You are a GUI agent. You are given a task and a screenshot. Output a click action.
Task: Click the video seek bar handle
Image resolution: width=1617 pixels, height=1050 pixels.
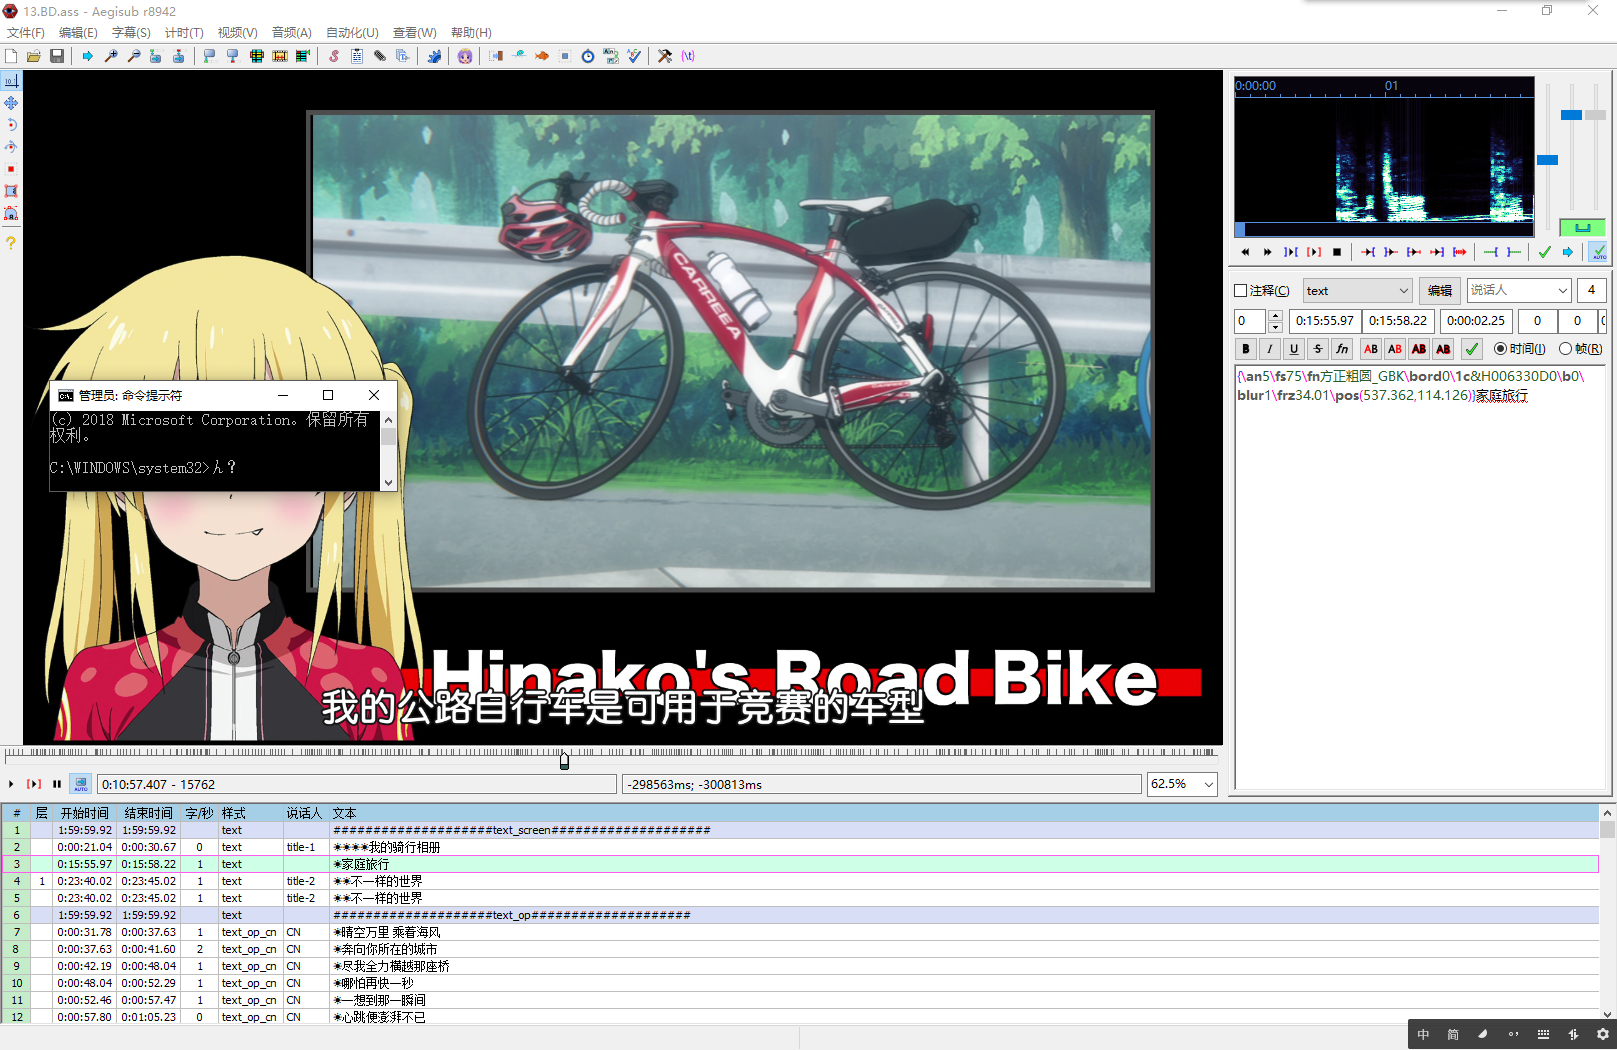tap(564, 760)
